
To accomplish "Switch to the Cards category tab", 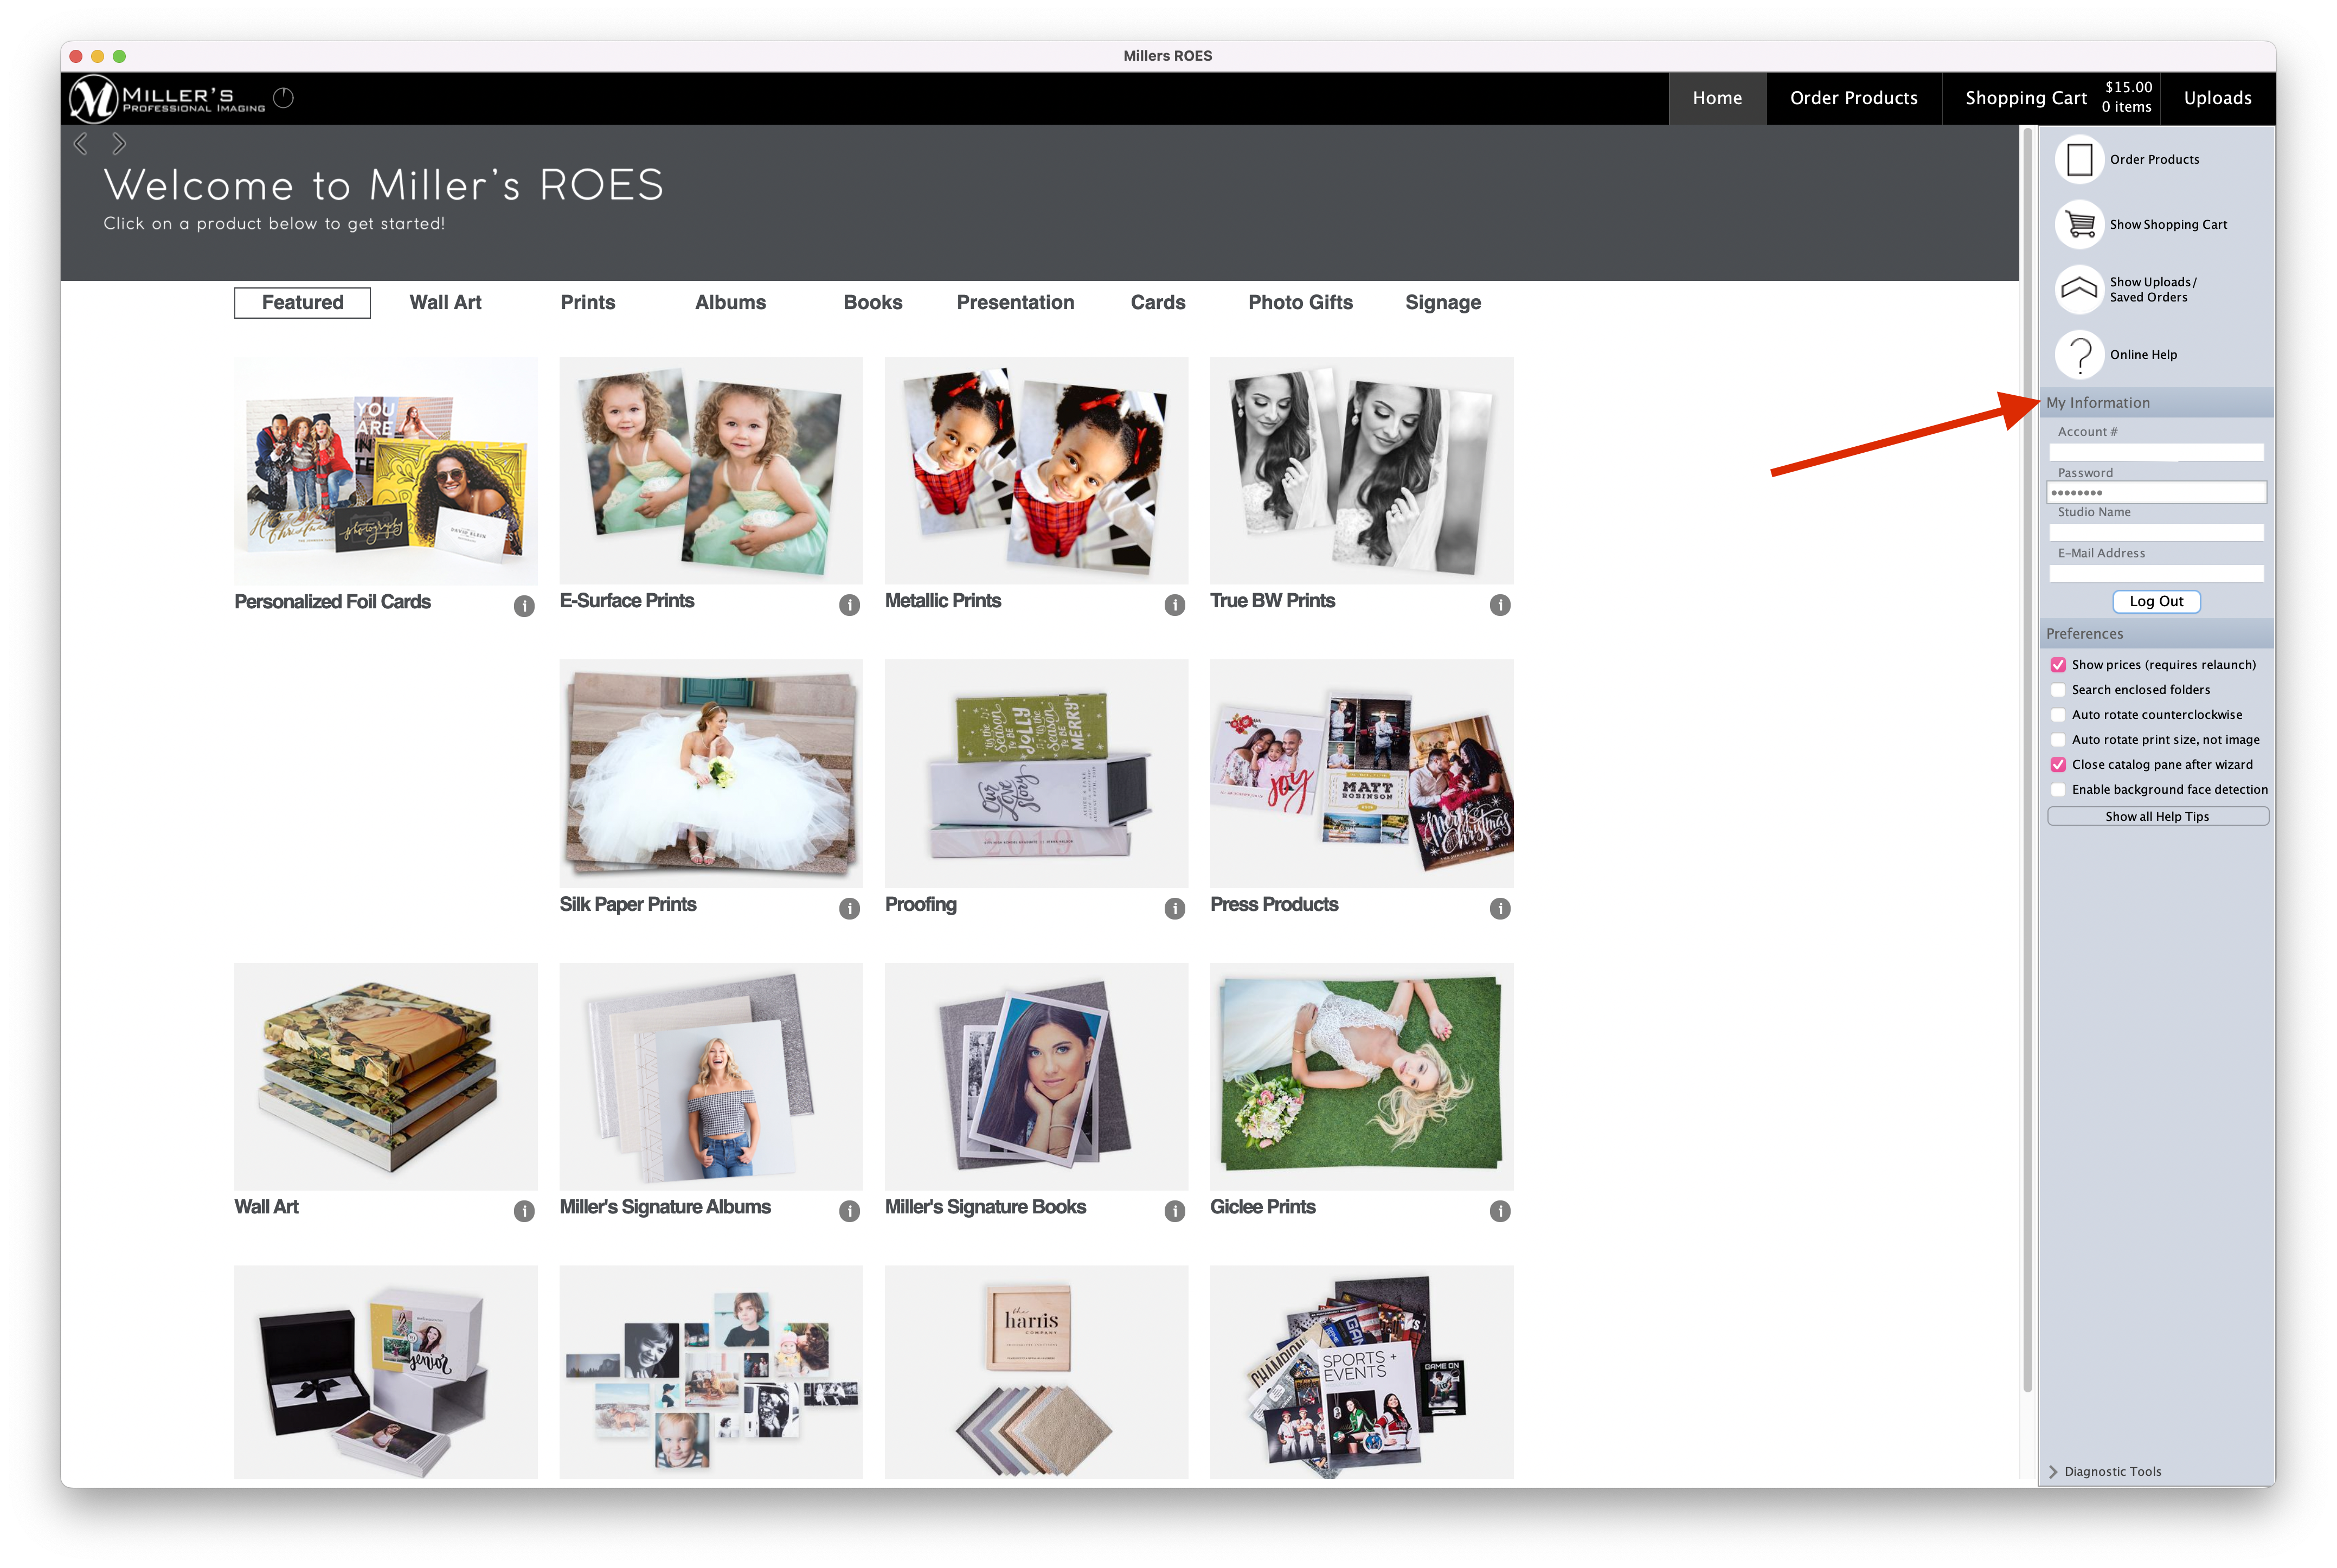I will point(1157,303).
